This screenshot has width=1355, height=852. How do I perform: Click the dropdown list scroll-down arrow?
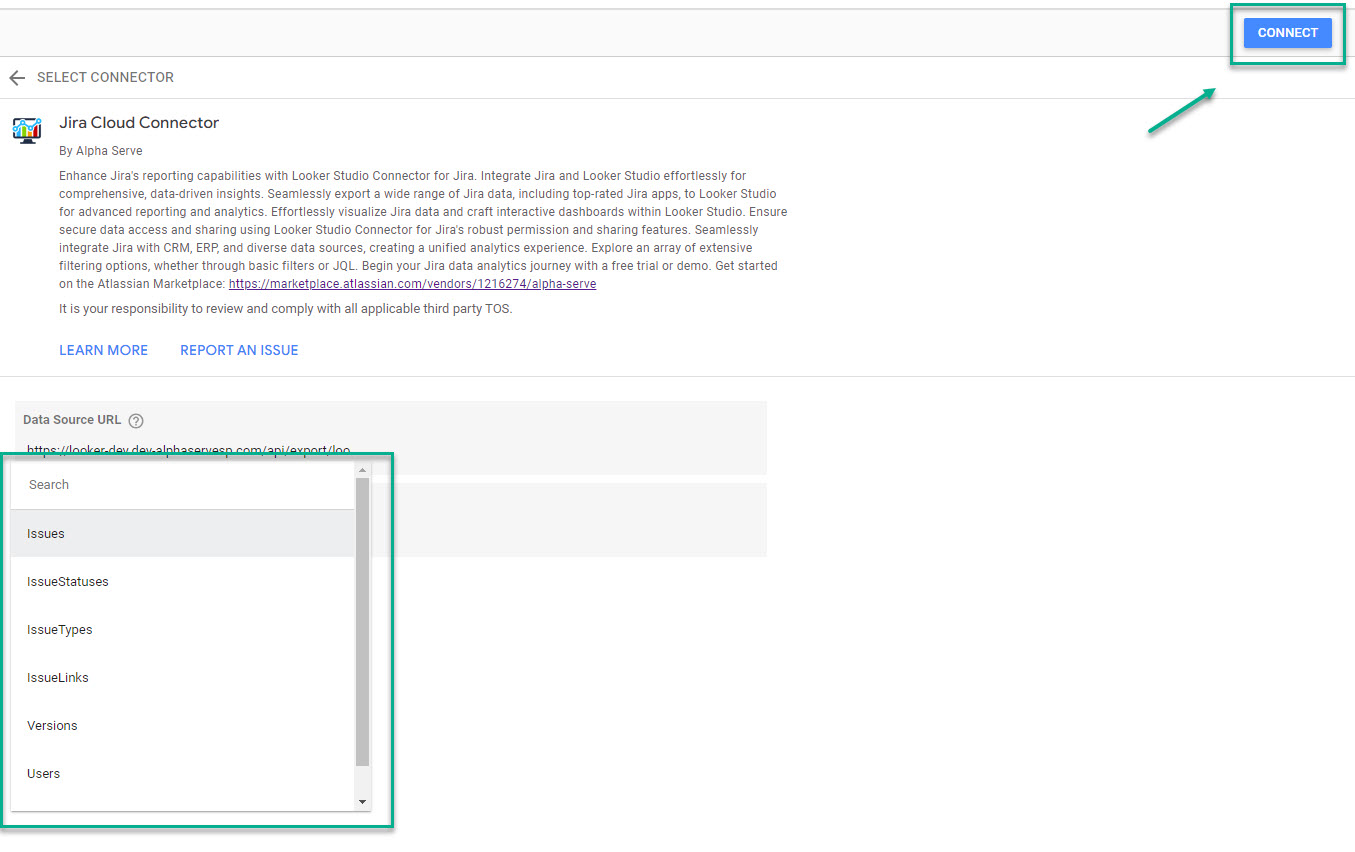point(362,802)
